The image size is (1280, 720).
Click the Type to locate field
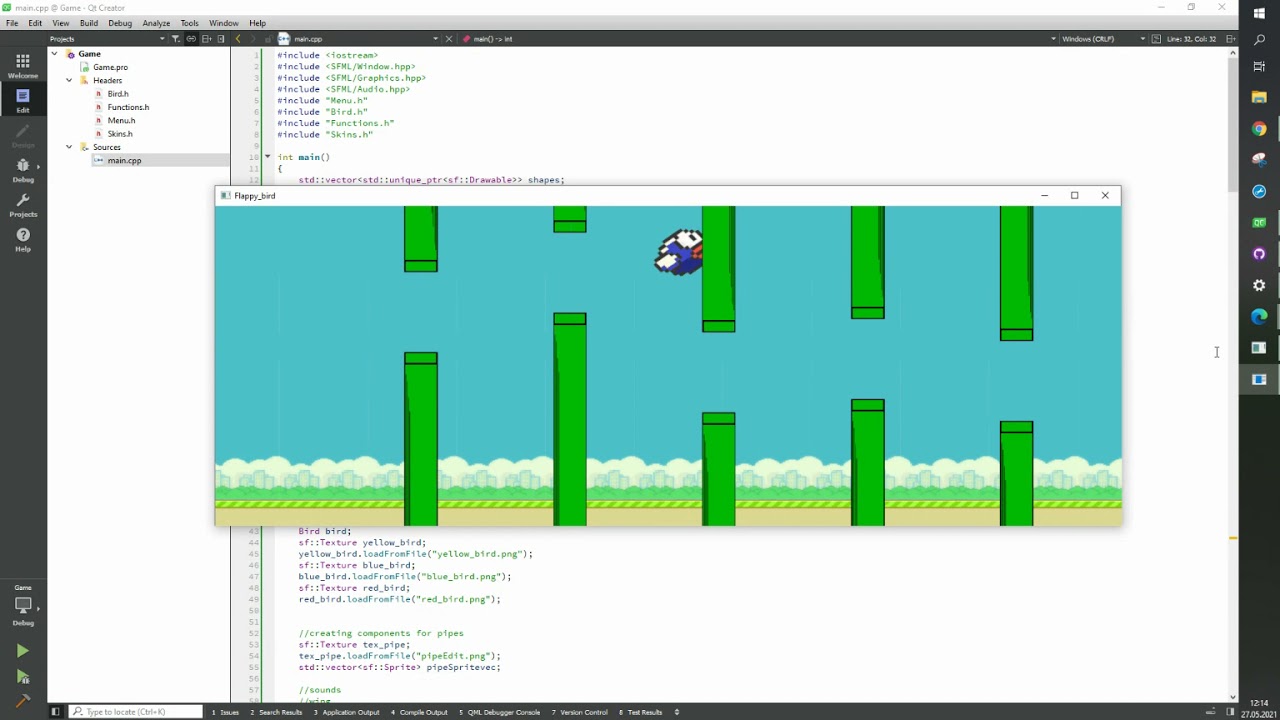point(135,712)
